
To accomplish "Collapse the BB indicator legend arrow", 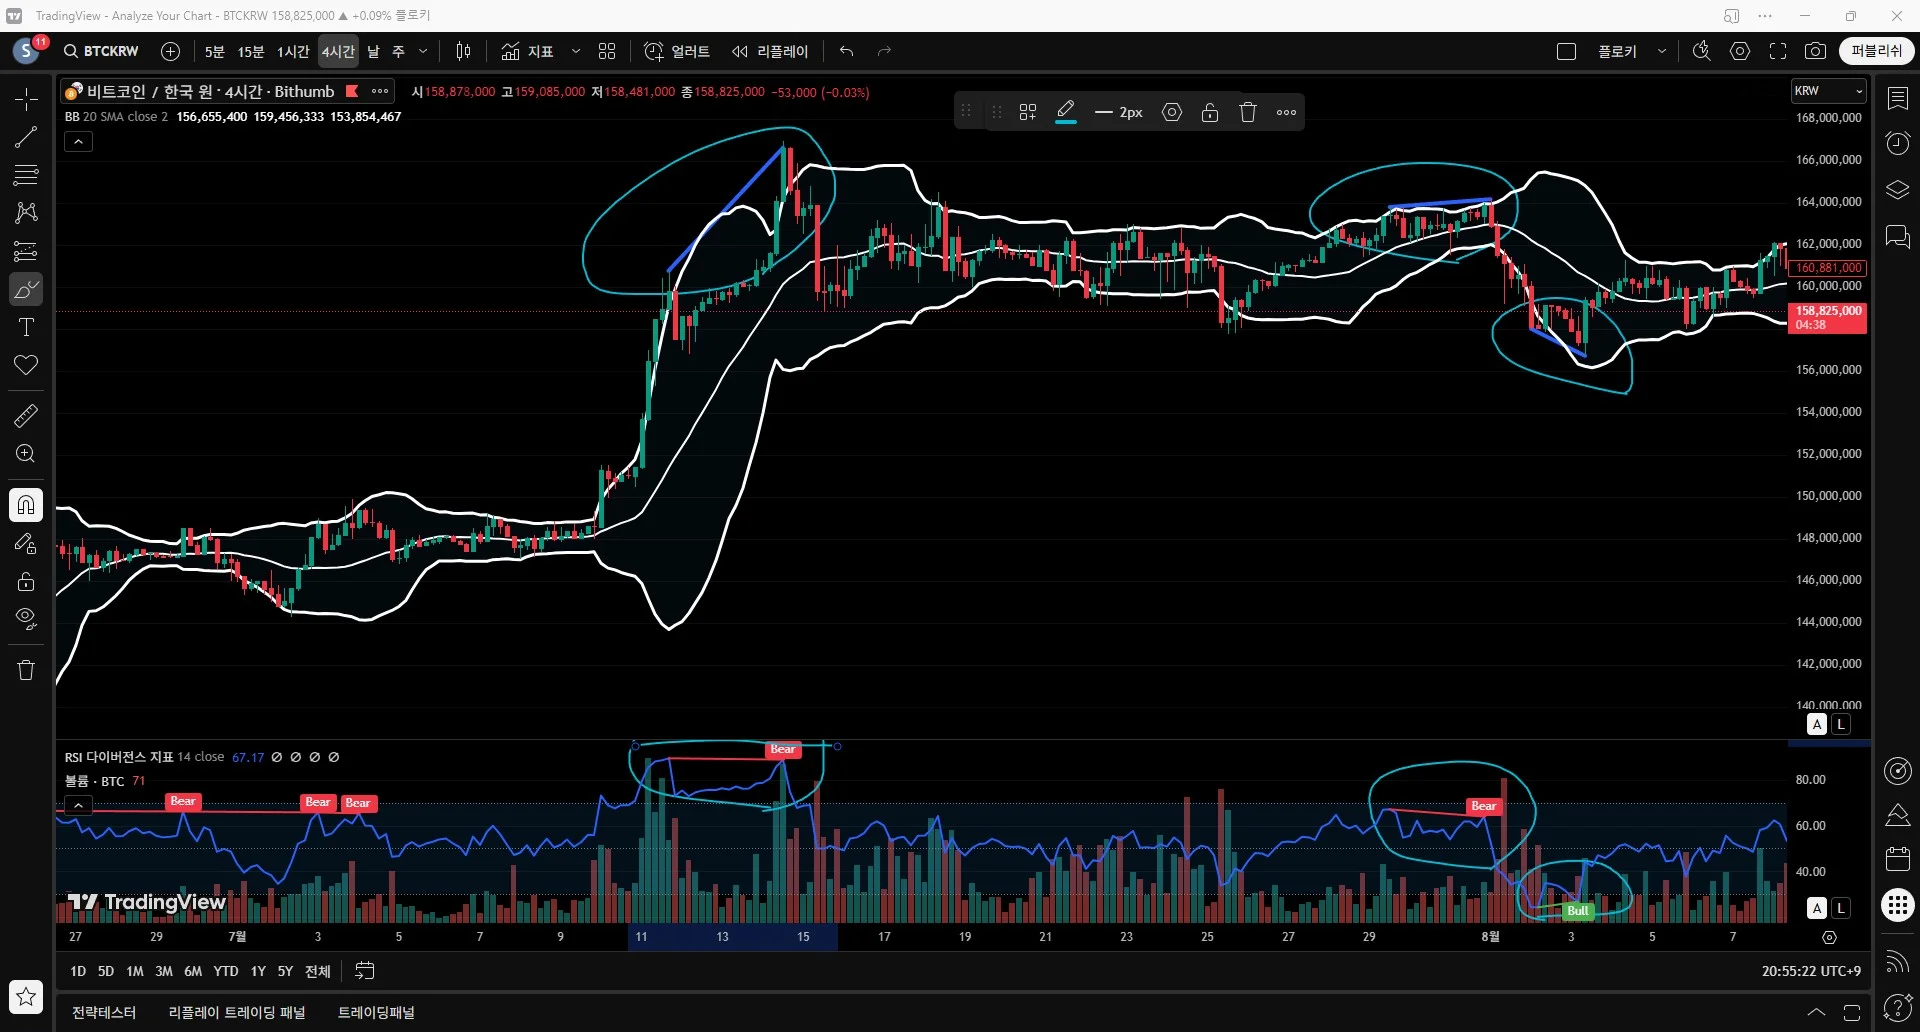I will [78, 142].
